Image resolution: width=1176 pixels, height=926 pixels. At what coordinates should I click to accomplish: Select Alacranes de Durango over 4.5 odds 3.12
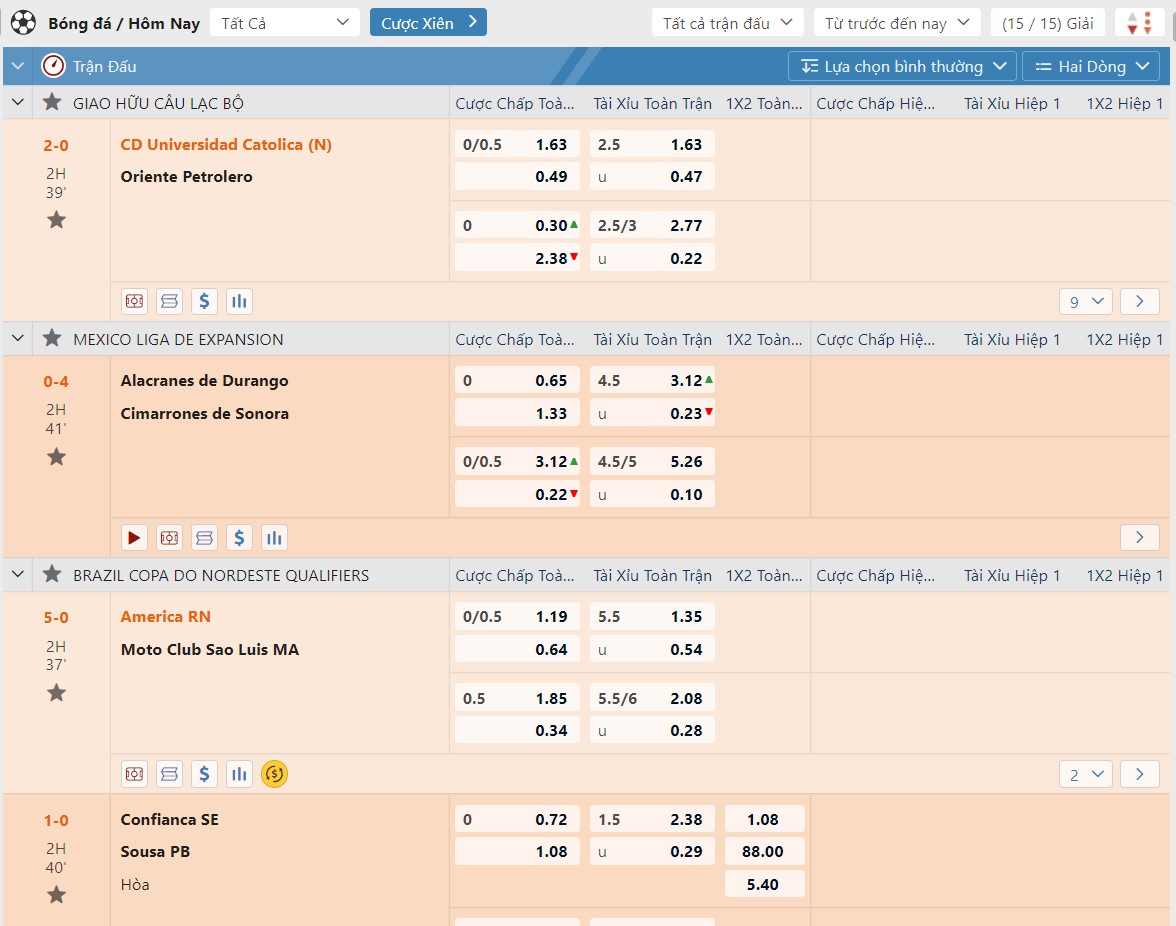click(x=652, y=380)
